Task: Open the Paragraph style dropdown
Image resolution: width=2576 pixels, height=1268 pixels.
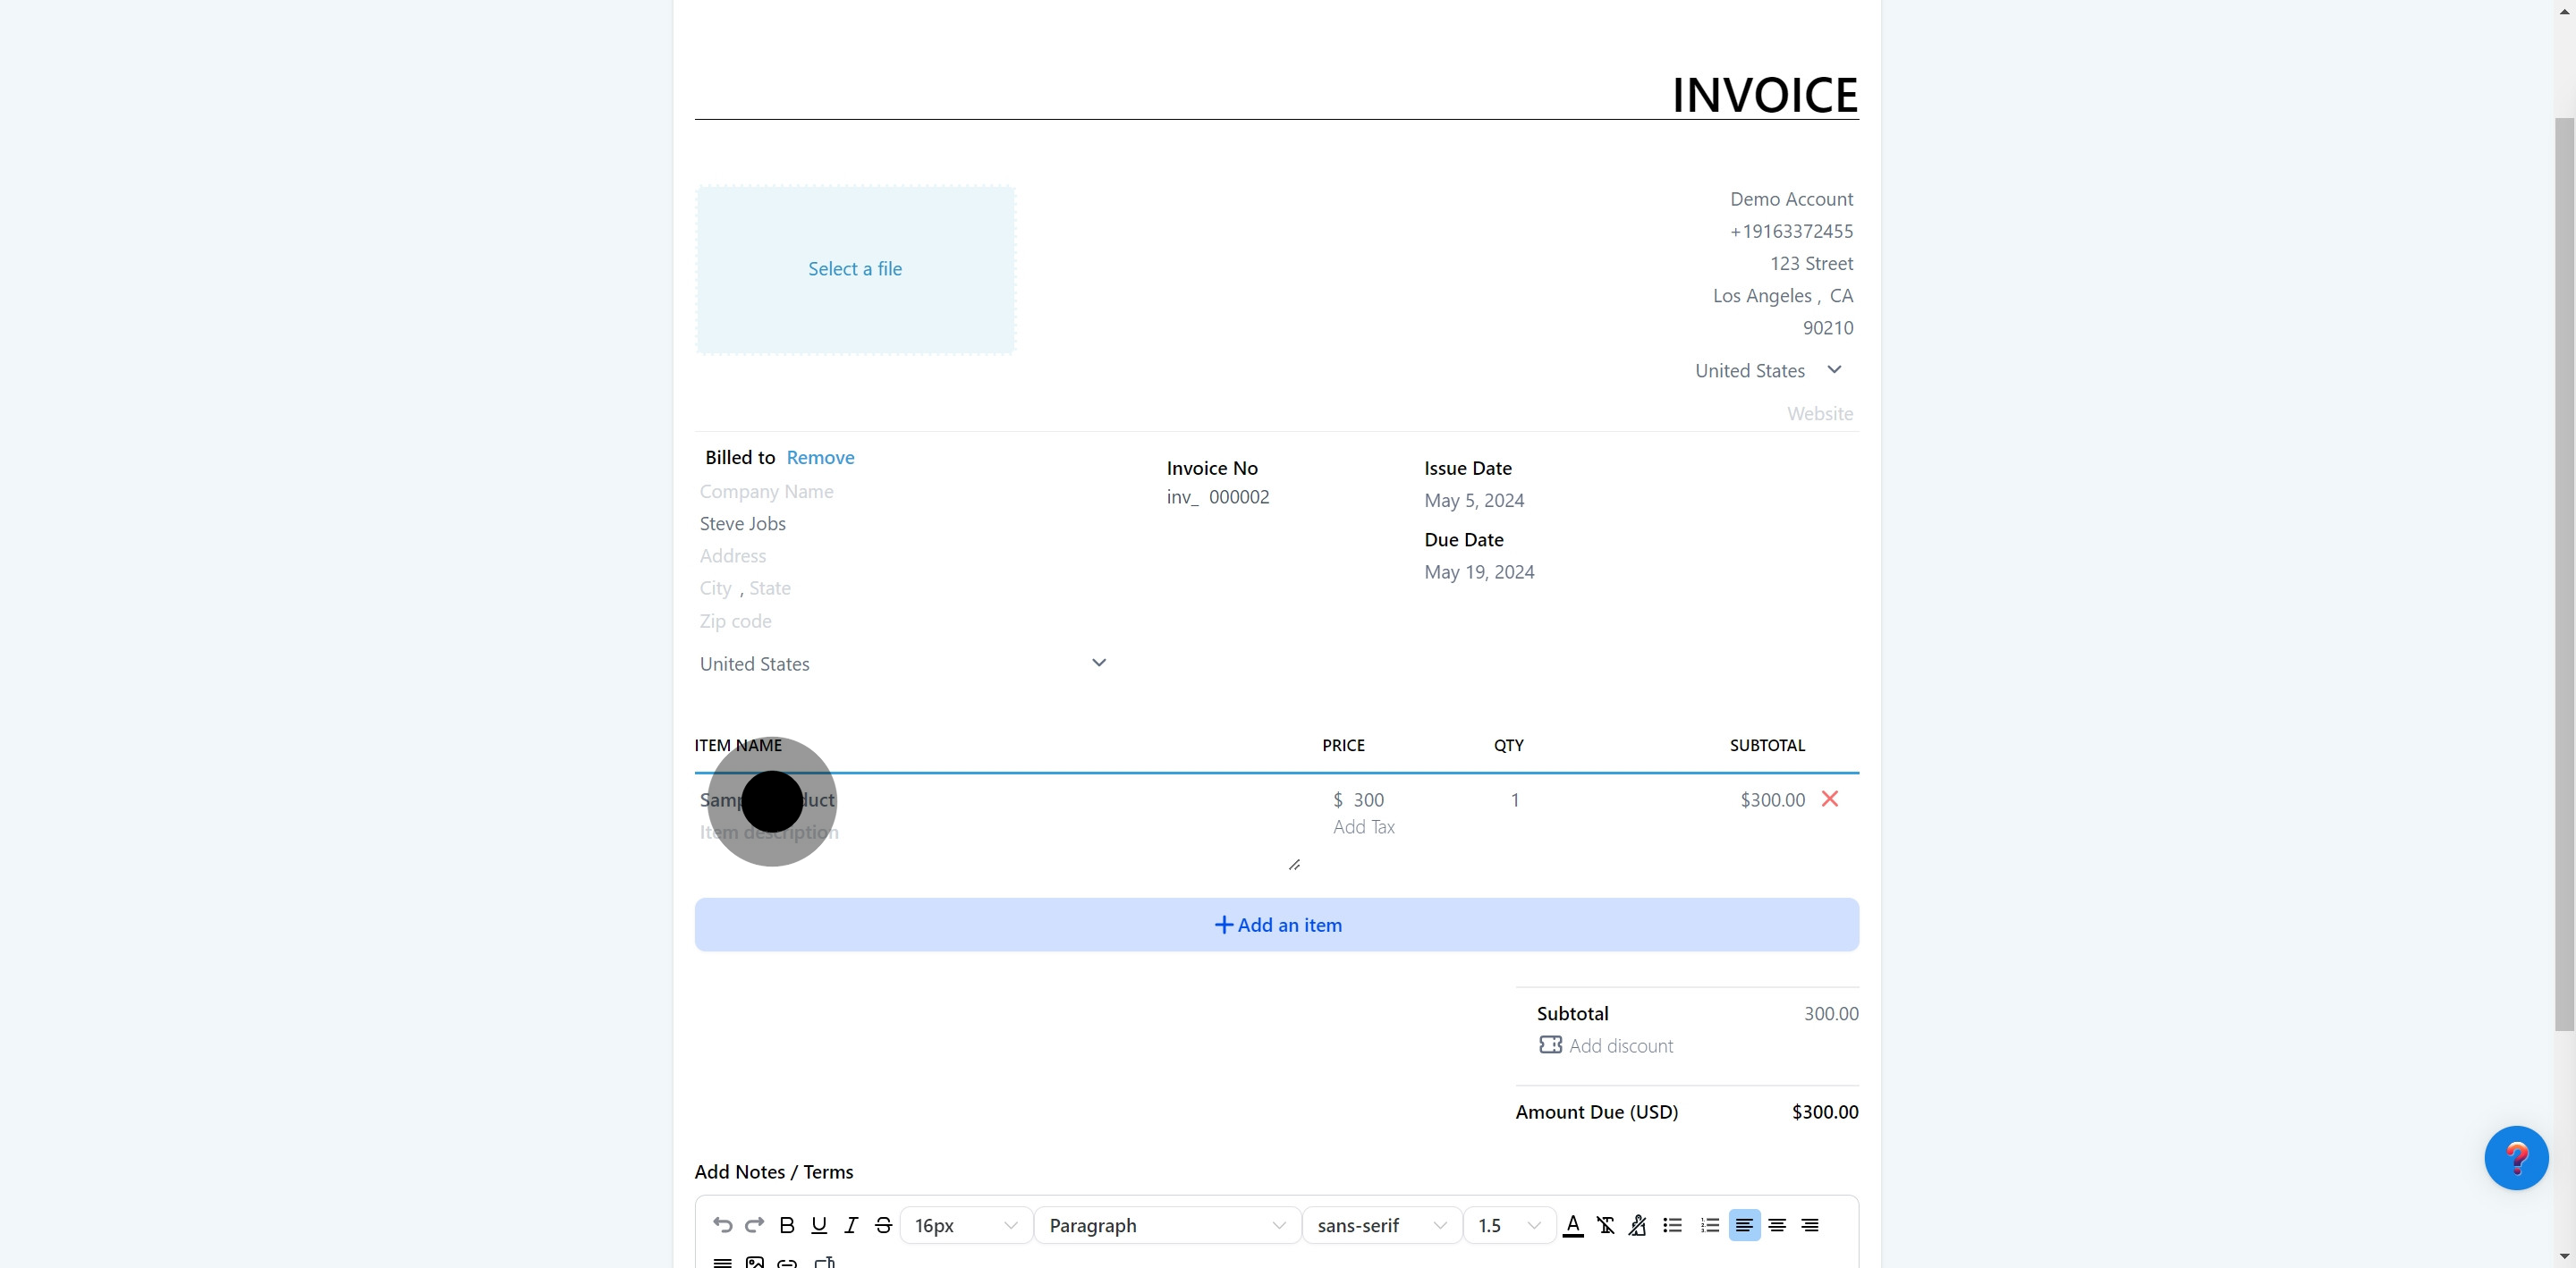Action: pos(1166,1225)
